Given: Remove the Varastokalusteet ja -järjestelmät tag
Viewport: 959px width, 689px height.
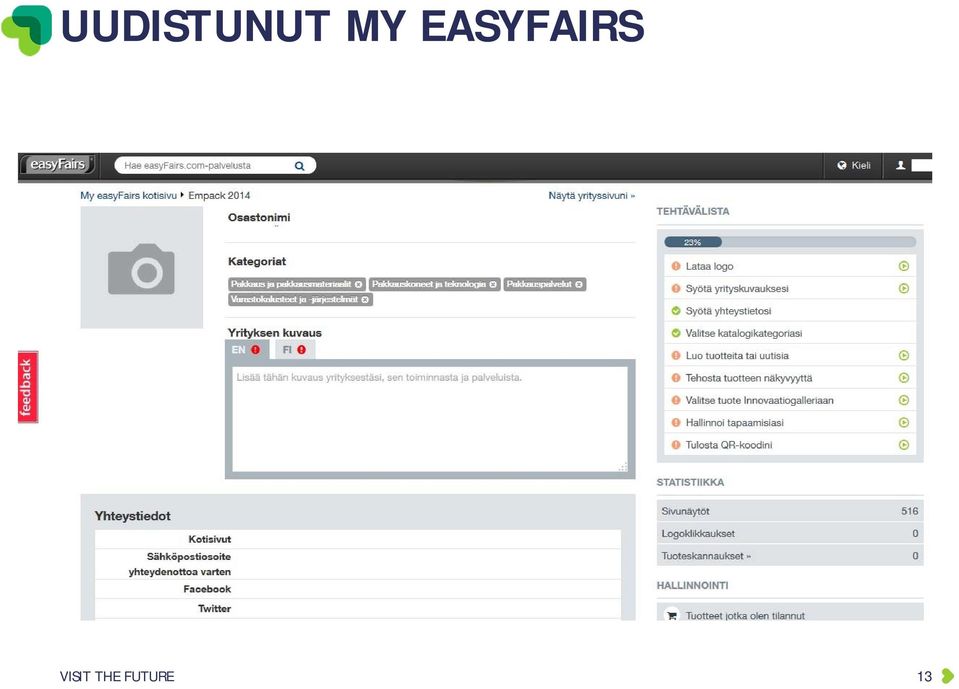Looking at the screenshot, I should pos(365,300).
